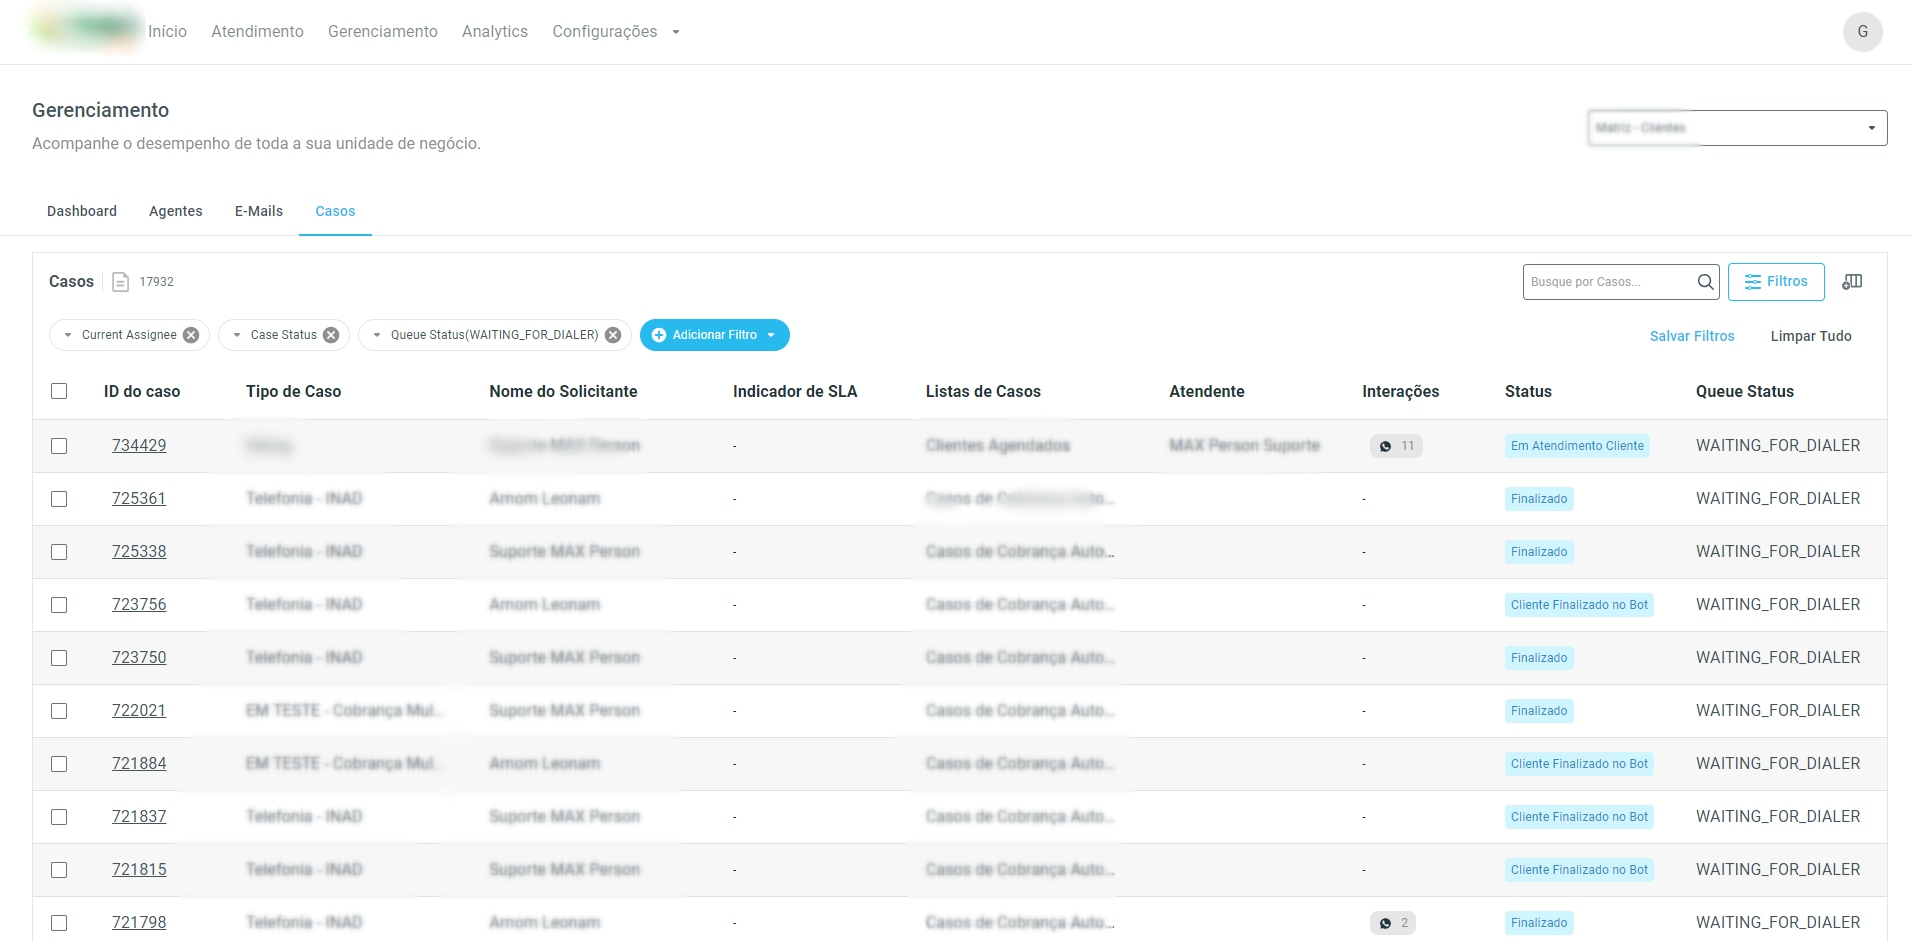
Task: Remove the Queue Status WAITING_FOR_DIALER filter
Action: (613, 335)
